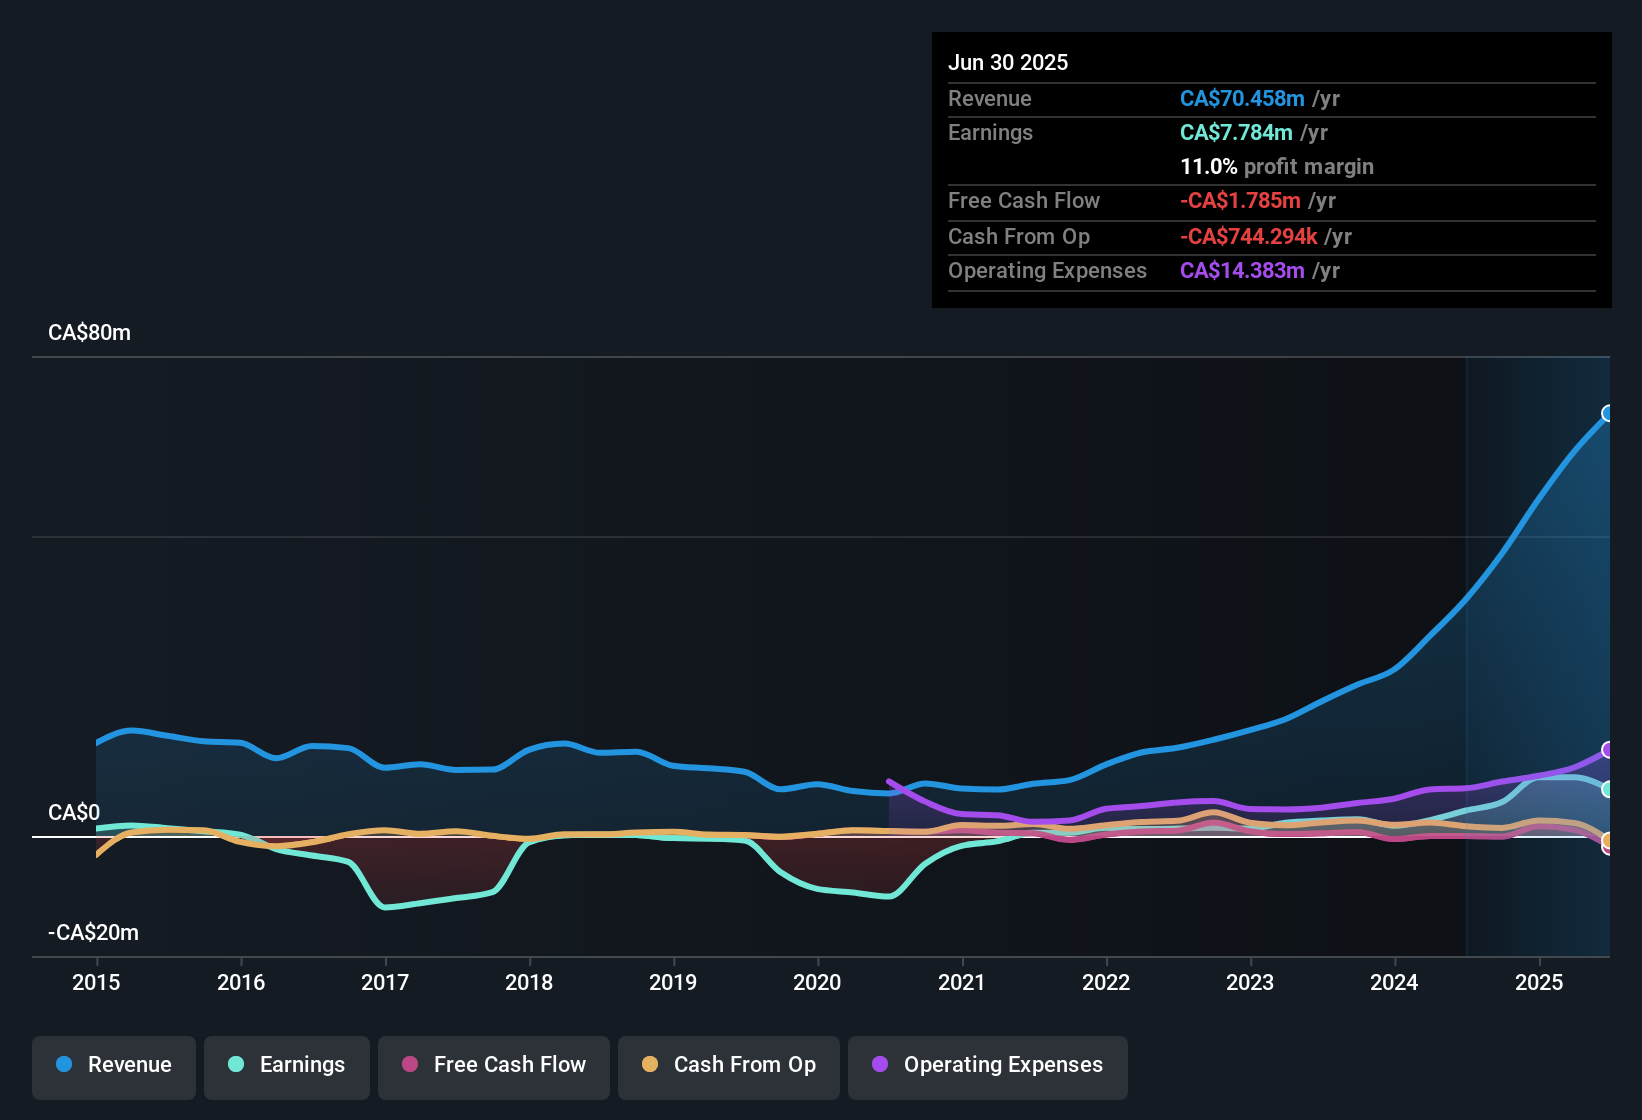Select the 2020 year label
This screenshot has height=1120, width=1642.
(818, 983)
